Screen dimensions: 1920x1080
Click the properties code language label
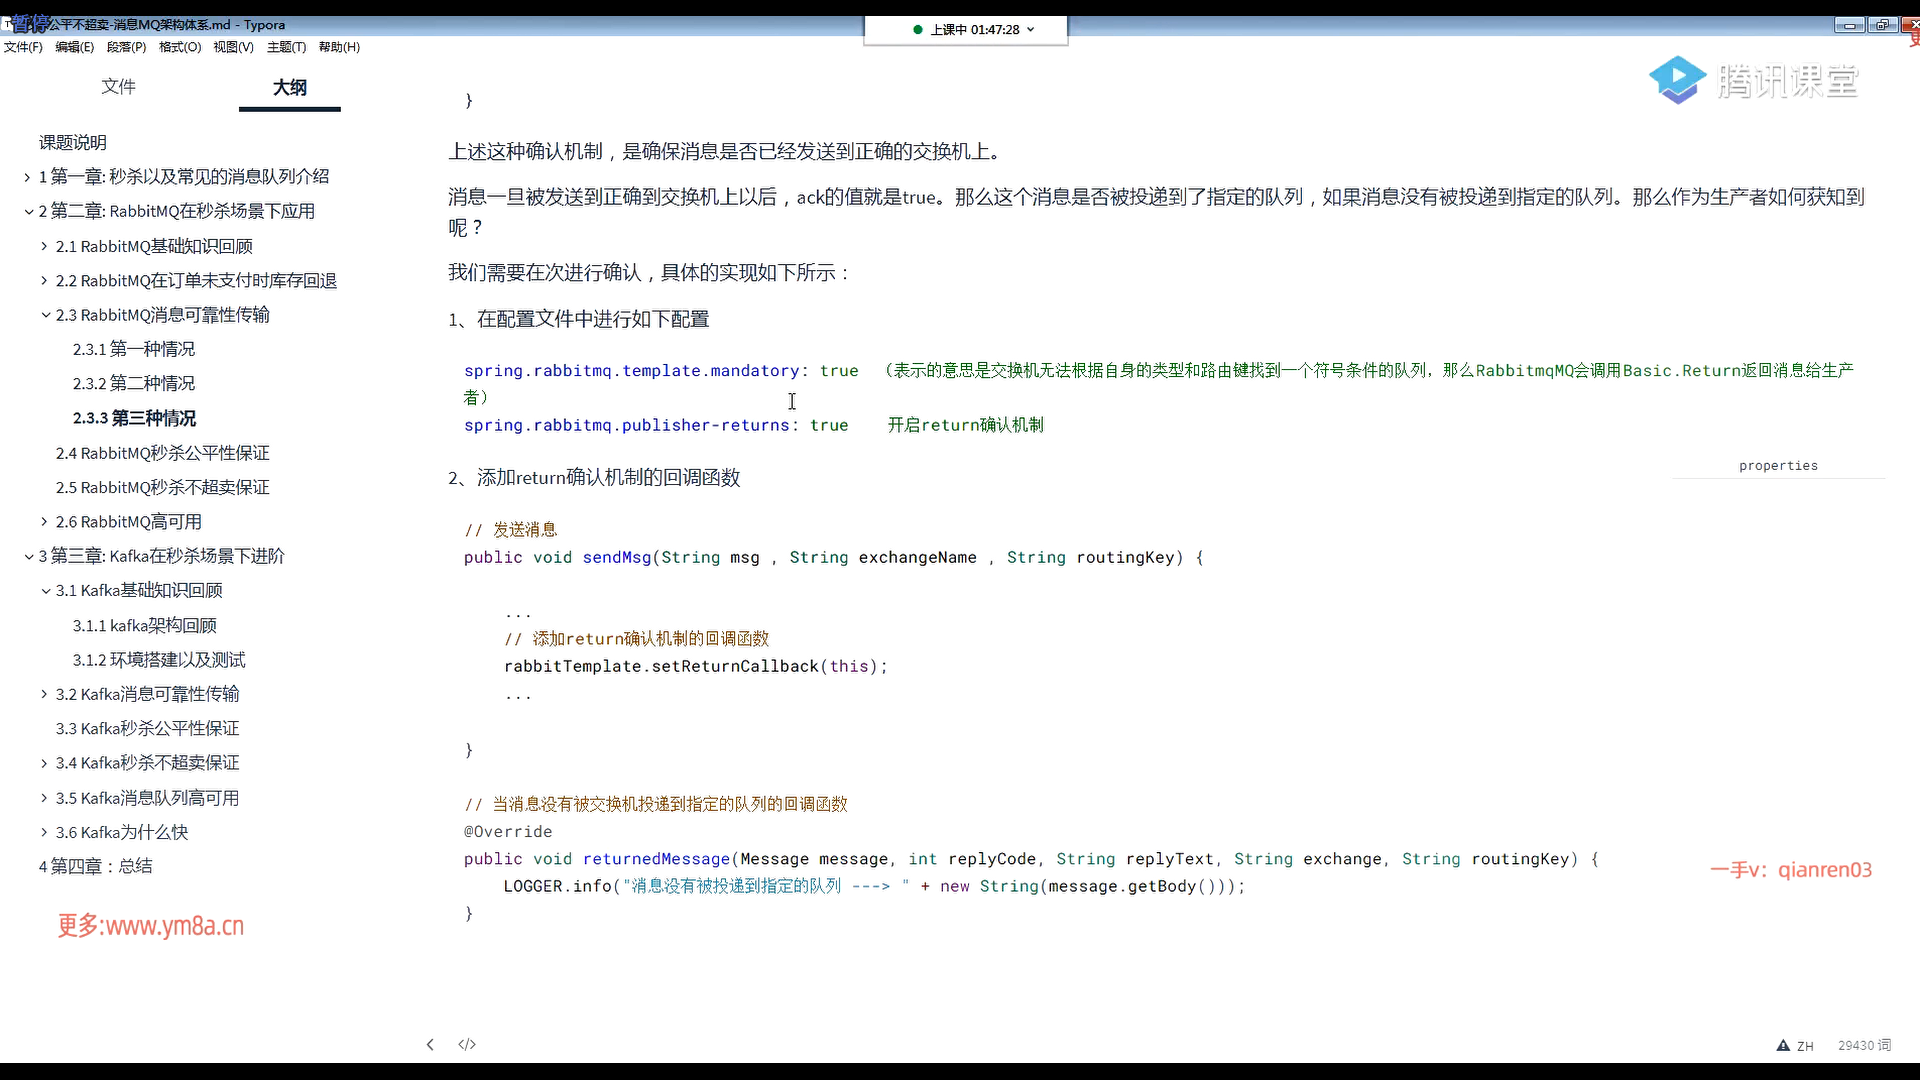coord(1777,465)
